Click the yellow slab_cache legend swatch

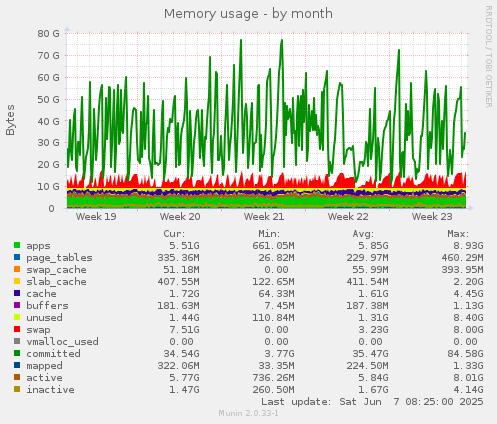17,281
